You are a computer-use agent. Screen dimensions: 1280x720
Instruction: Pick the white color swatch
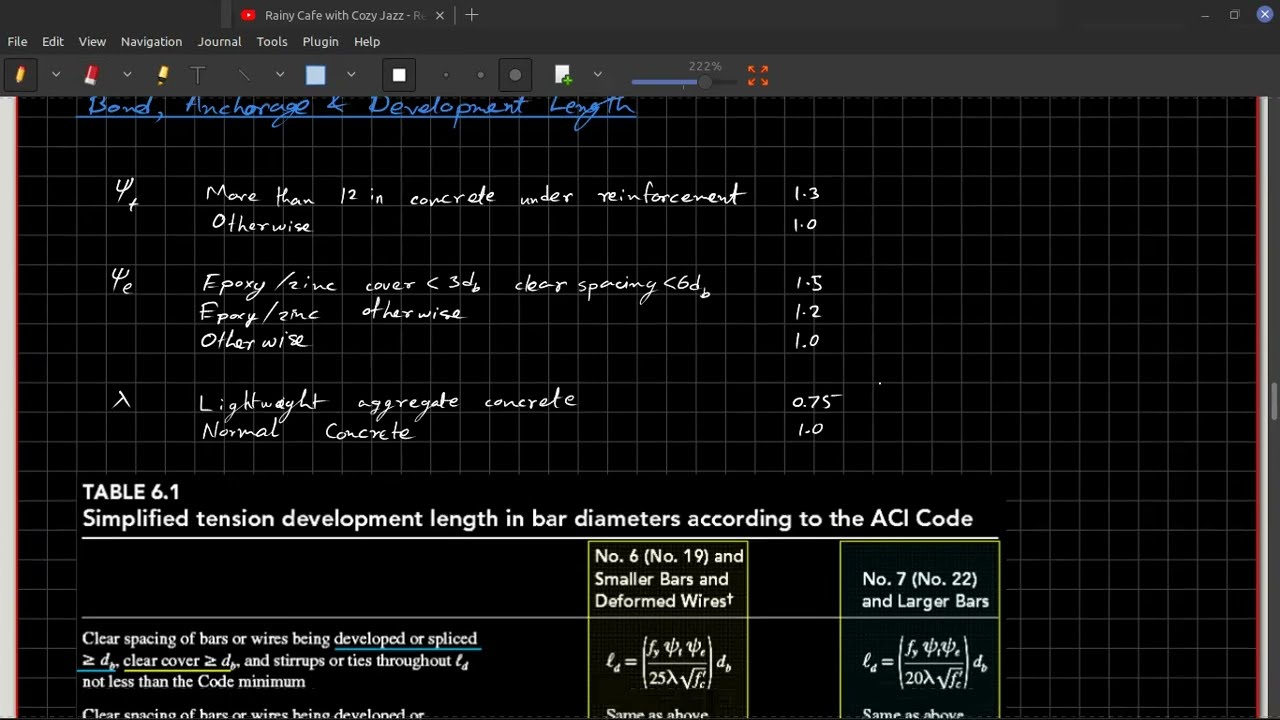point(399,75)
